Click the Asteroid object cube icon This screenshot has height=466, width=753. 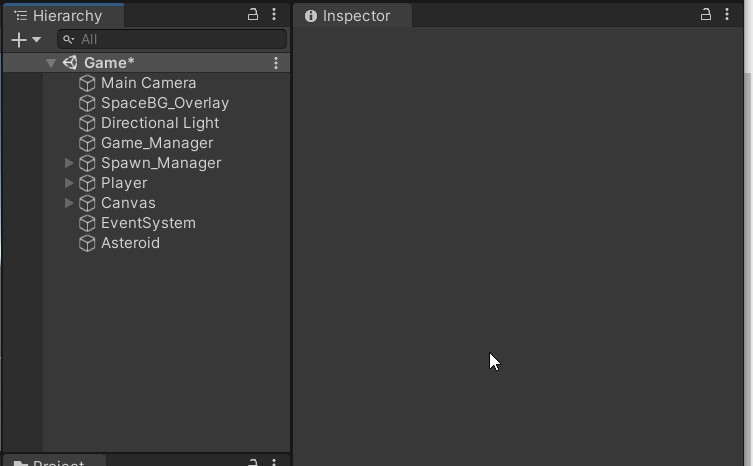pyautogui.click(x=87, y=243)
